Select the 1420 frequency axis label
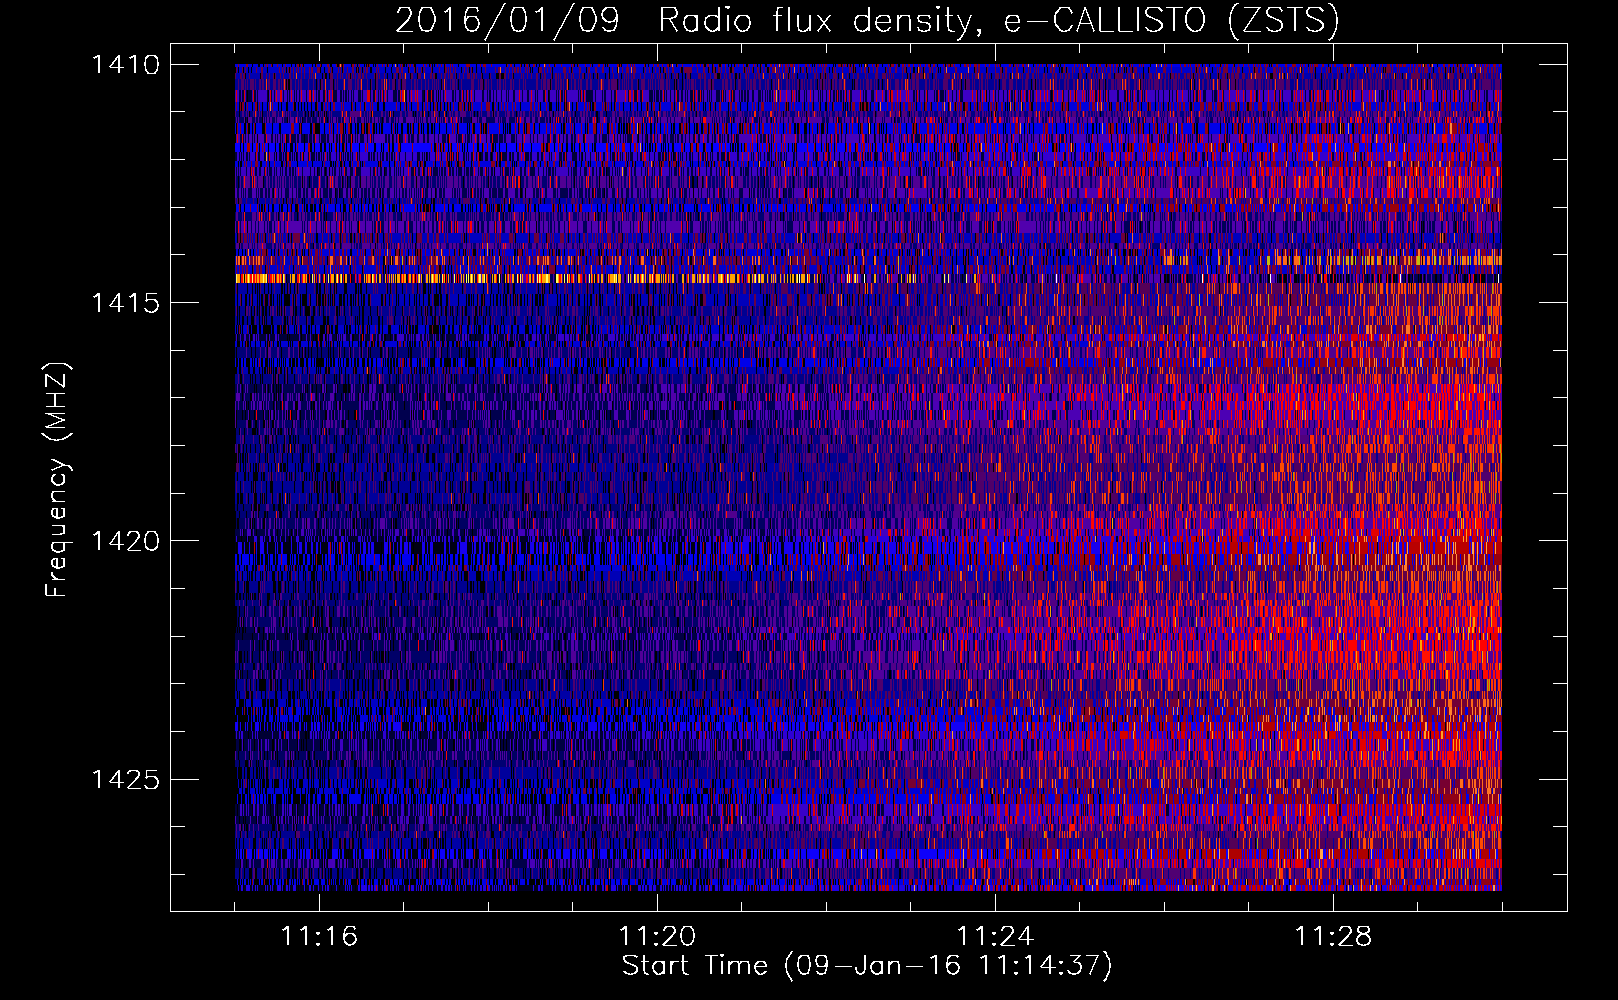This screenshot has width=1618, height=1000. pyautogui.click(x=125, y=541)
